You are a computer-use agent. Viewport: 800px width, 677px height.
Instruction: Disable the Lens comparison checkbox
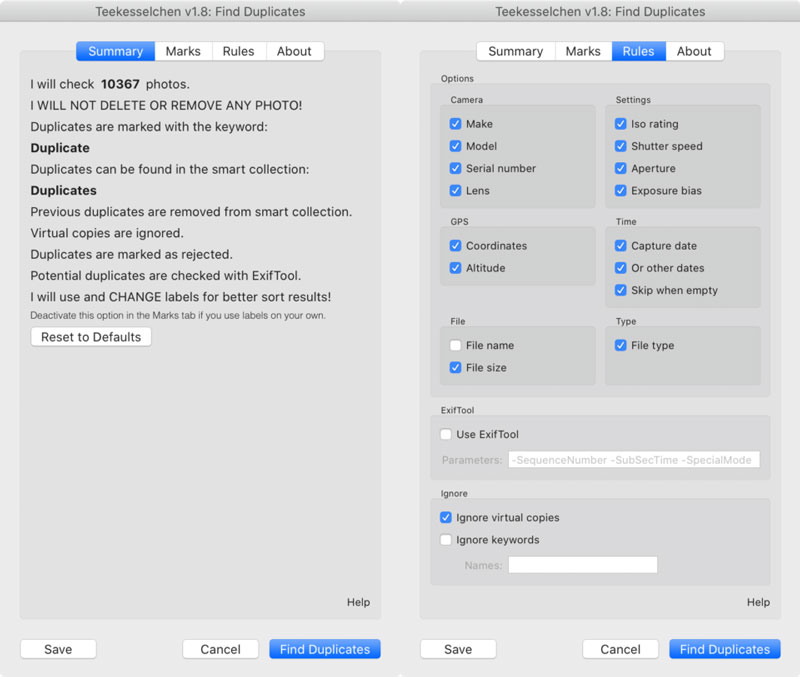pyautogui.click(x=456, y=190)
